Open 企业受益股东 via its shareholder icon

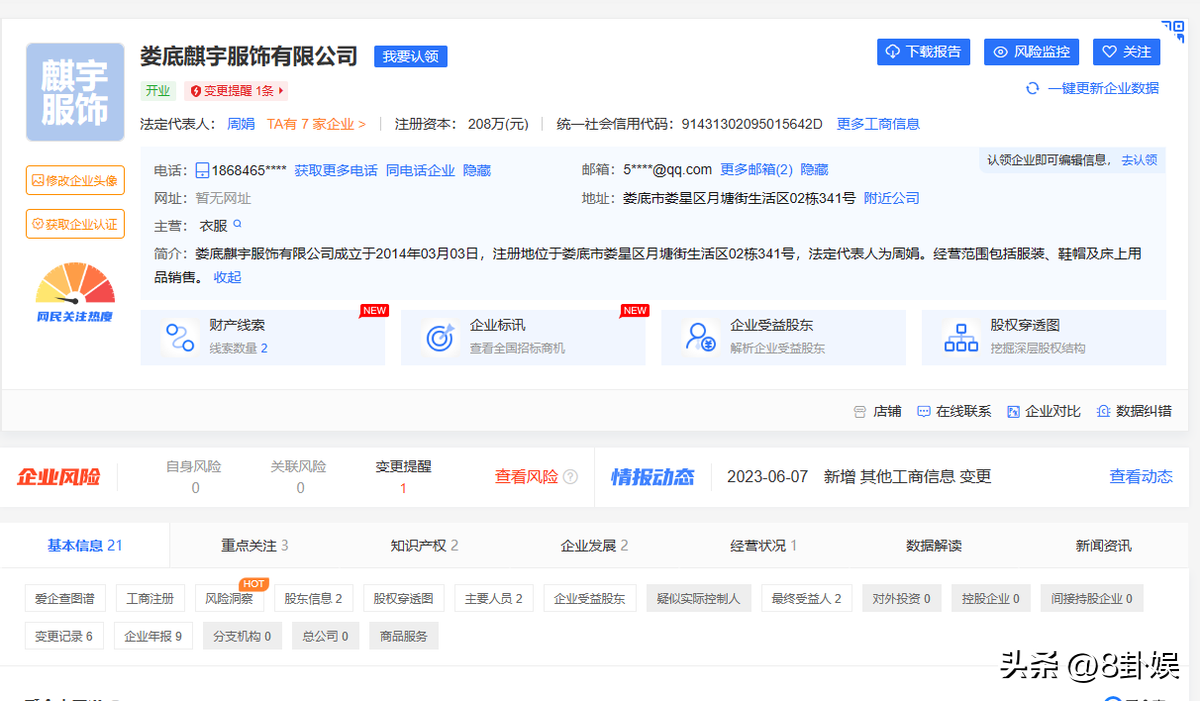tap(701, 338)
